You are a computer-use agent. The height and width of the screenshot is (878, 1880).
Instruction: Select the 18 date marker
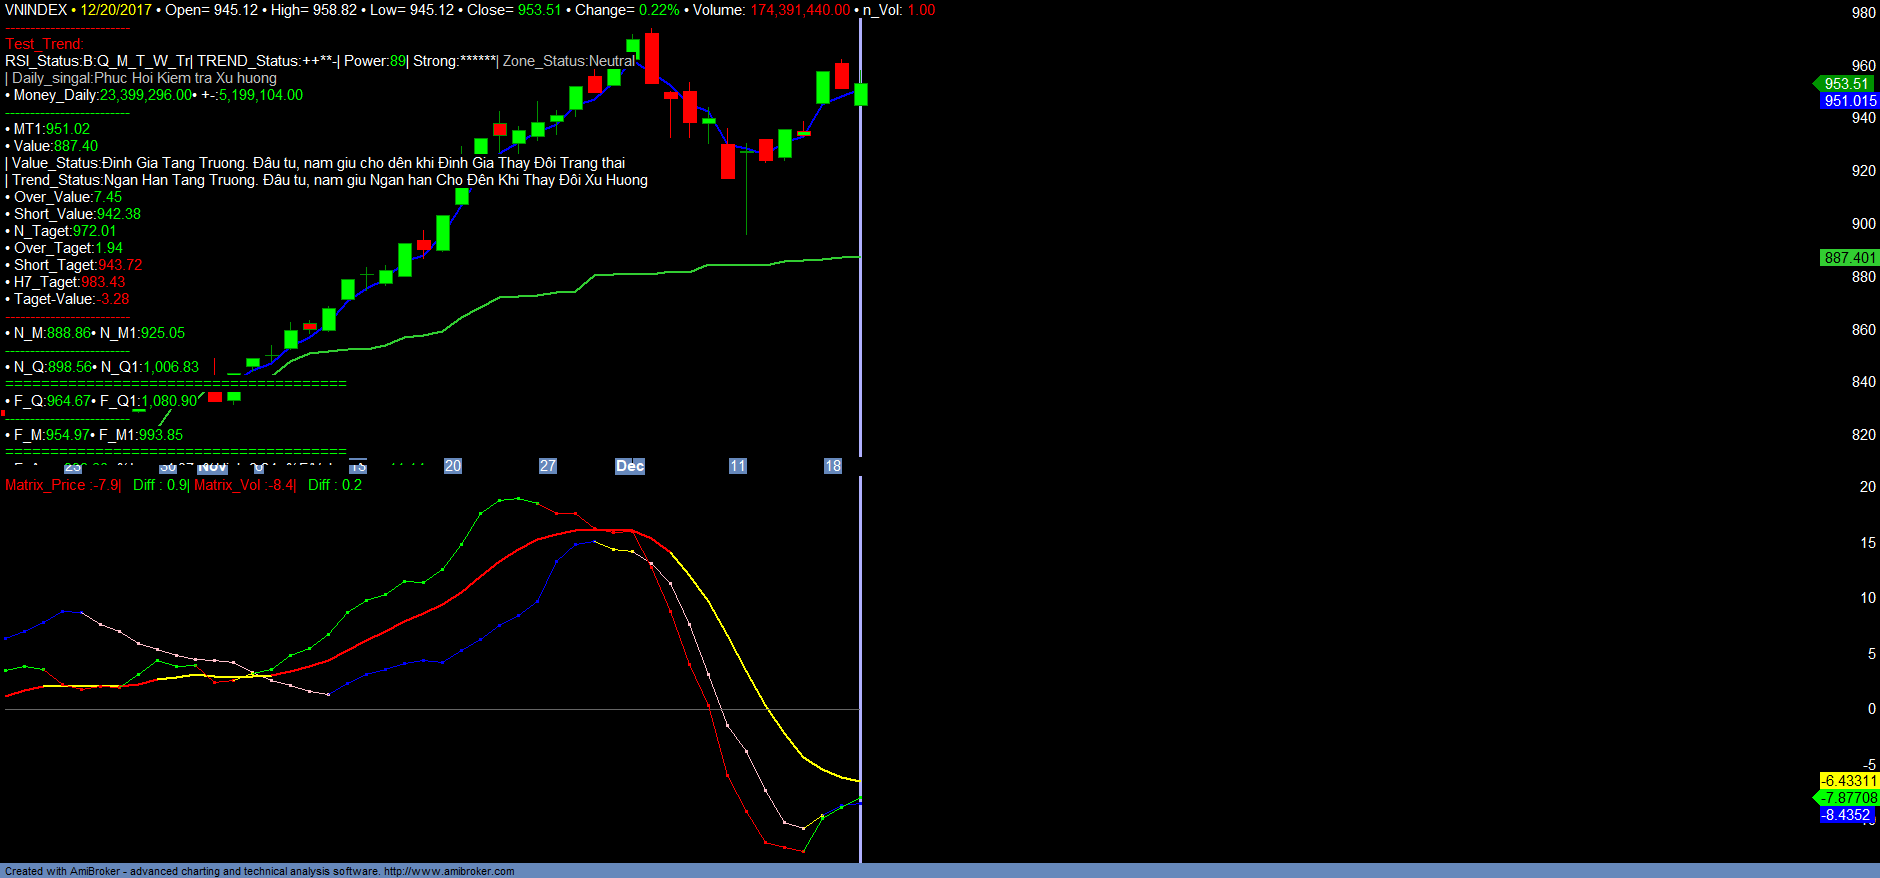(x=833, y=466)
